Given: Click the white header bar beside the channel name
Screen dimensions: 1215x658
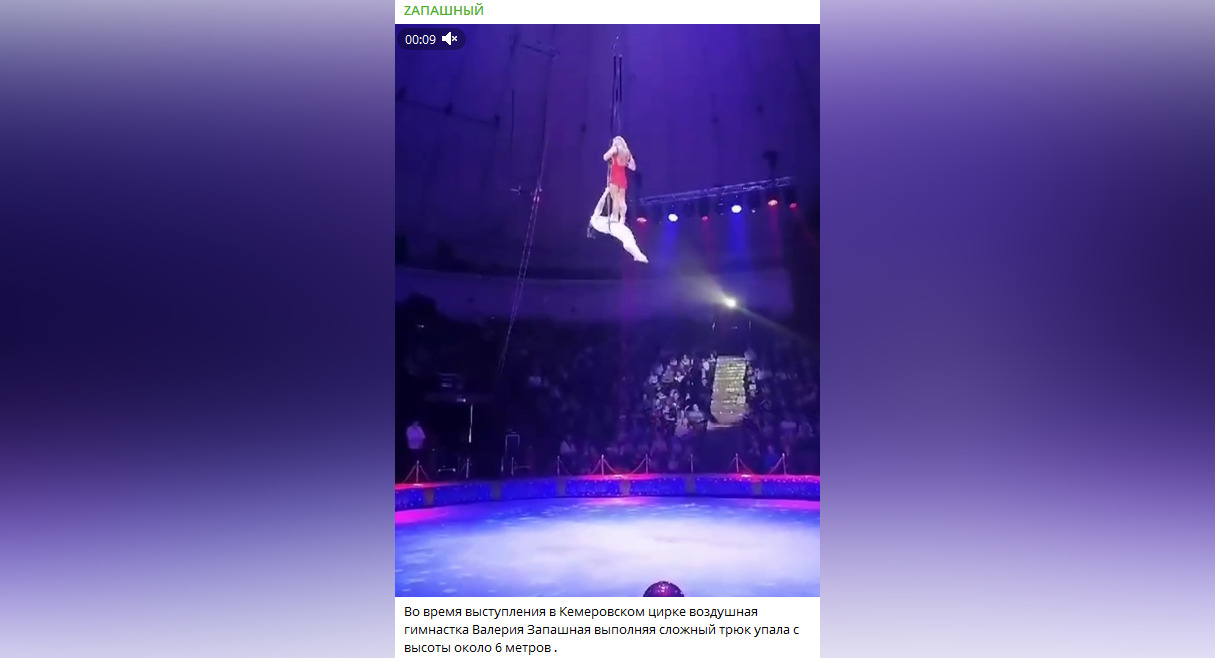Looking at the screenshot, I should tap(650, 11).
